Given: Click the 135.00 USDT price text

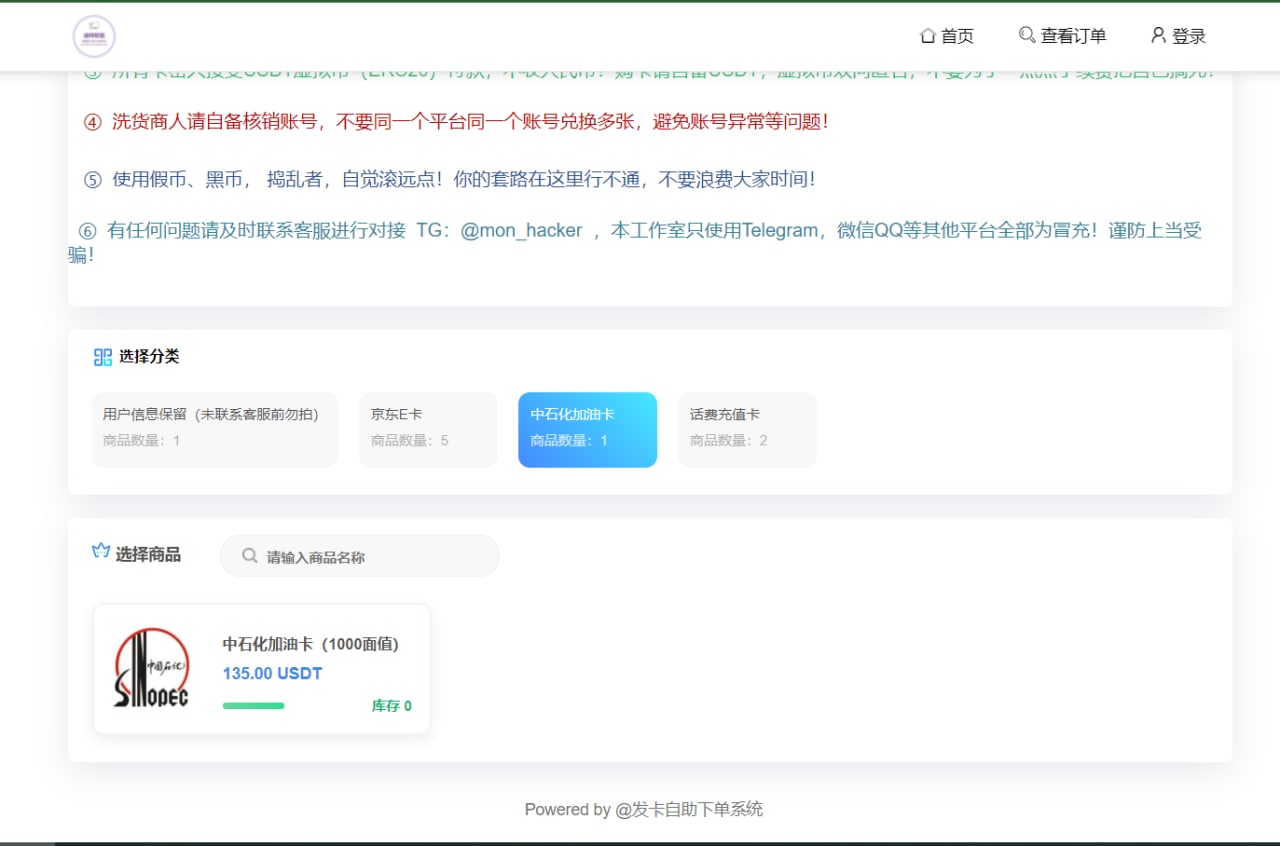Looking at the screenshot, I should 271,674.
